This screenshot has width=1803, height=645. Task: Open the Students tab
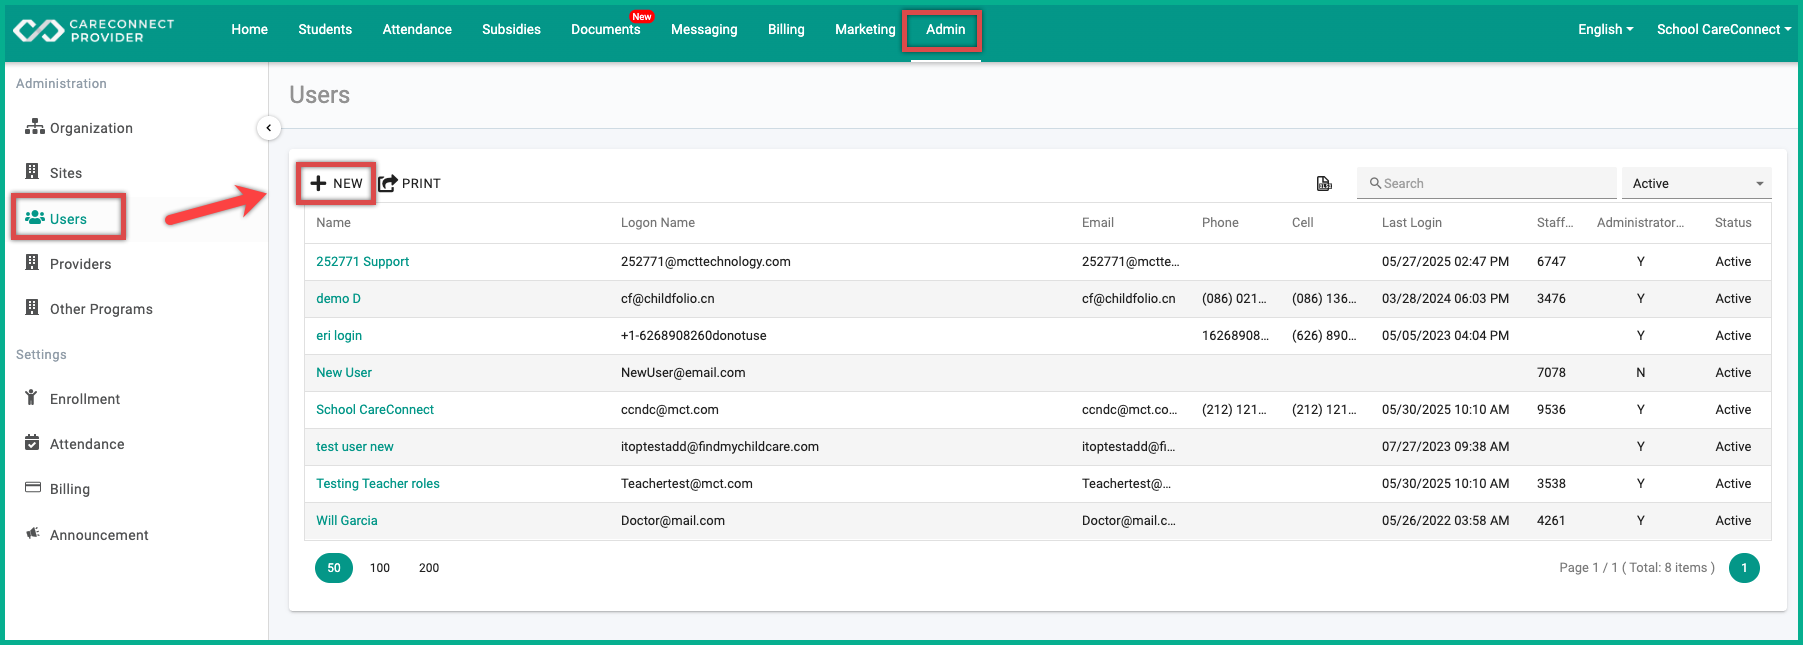click(325, 29)
